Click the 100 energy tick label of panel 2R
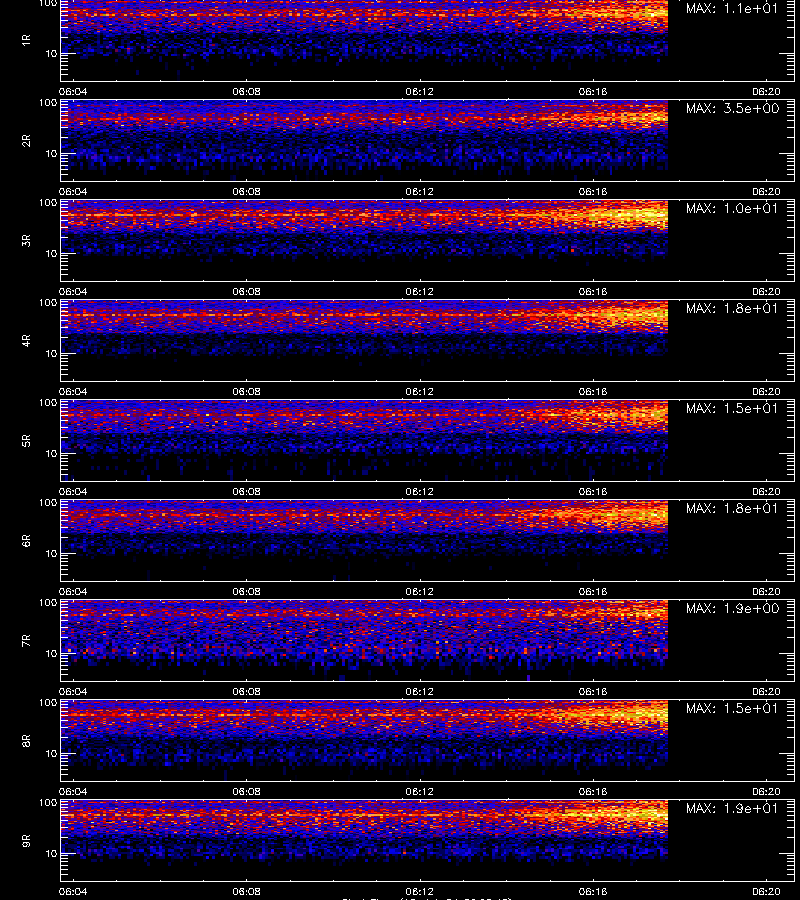The image size is (800, 900). 48,103
